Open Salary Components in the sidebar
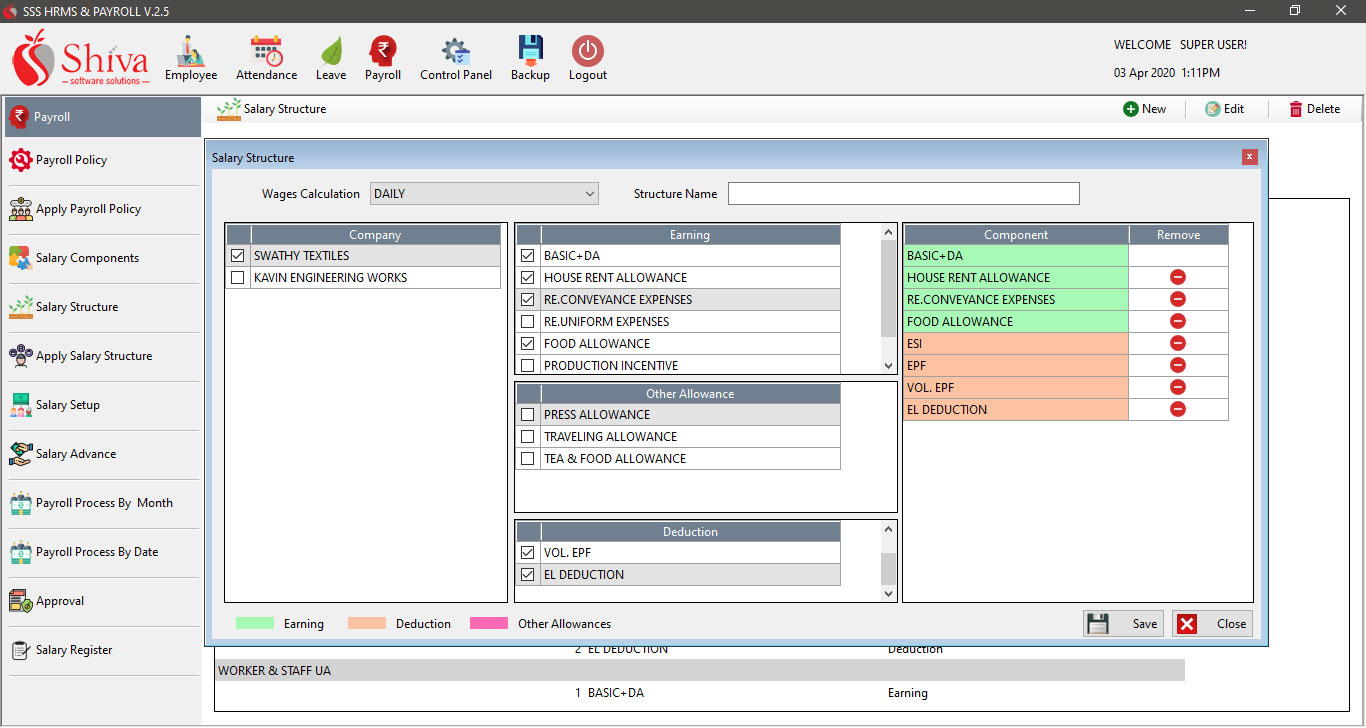The image size is (1366, 728). coord(87,258)
